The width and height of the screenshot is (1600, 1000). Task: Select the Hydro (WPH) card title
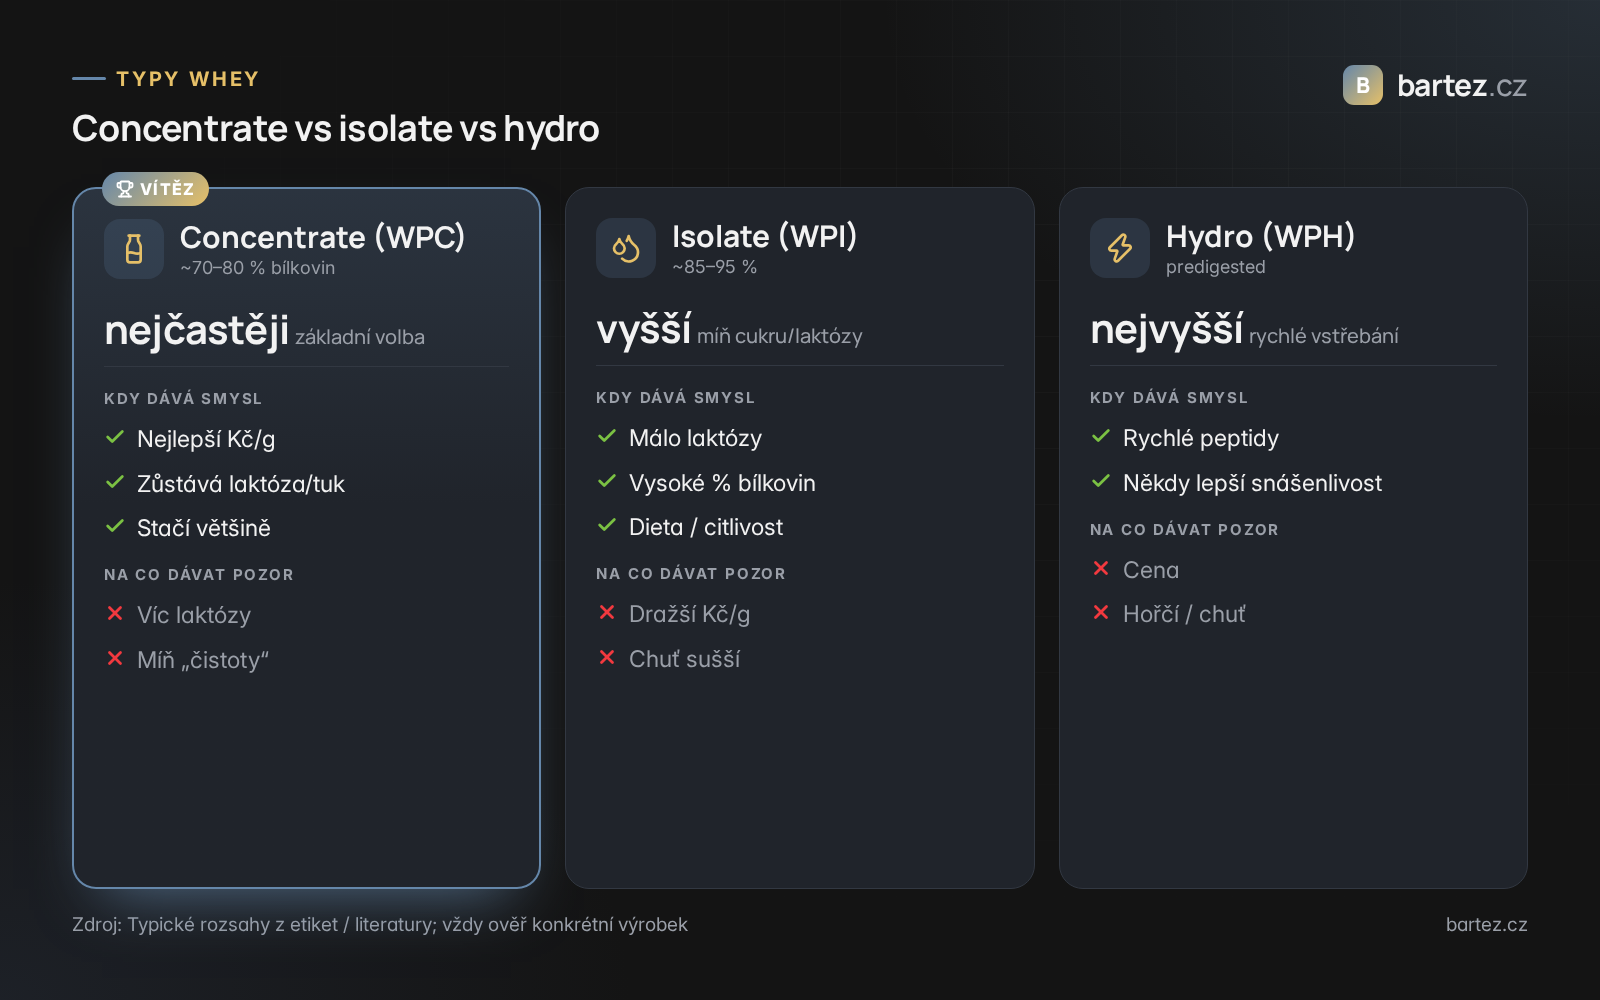pyautogui.click(x=1260, y=236)
